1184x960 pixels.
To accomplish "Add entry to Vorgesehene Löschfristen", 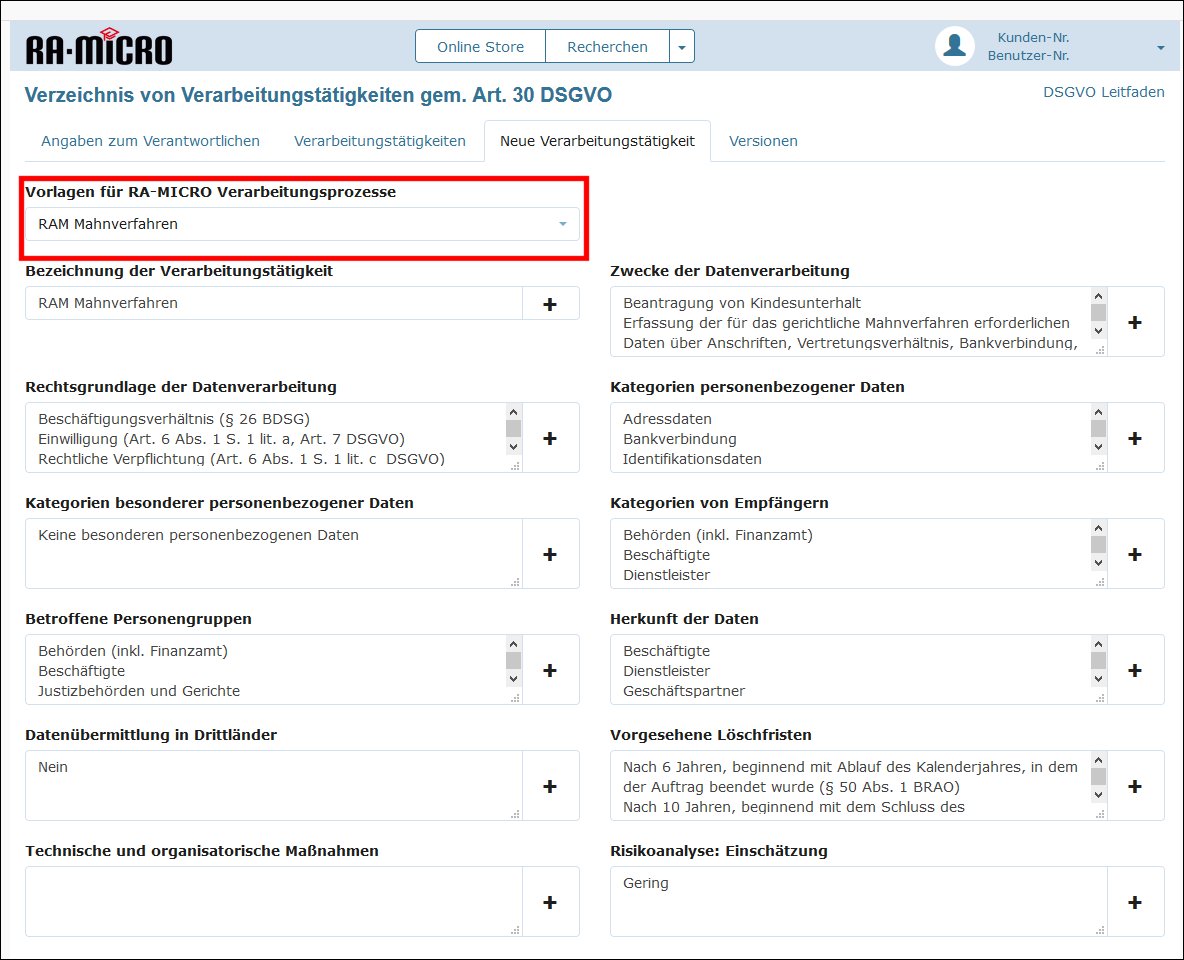I will pyautogui.click(x=1134, y=786).
